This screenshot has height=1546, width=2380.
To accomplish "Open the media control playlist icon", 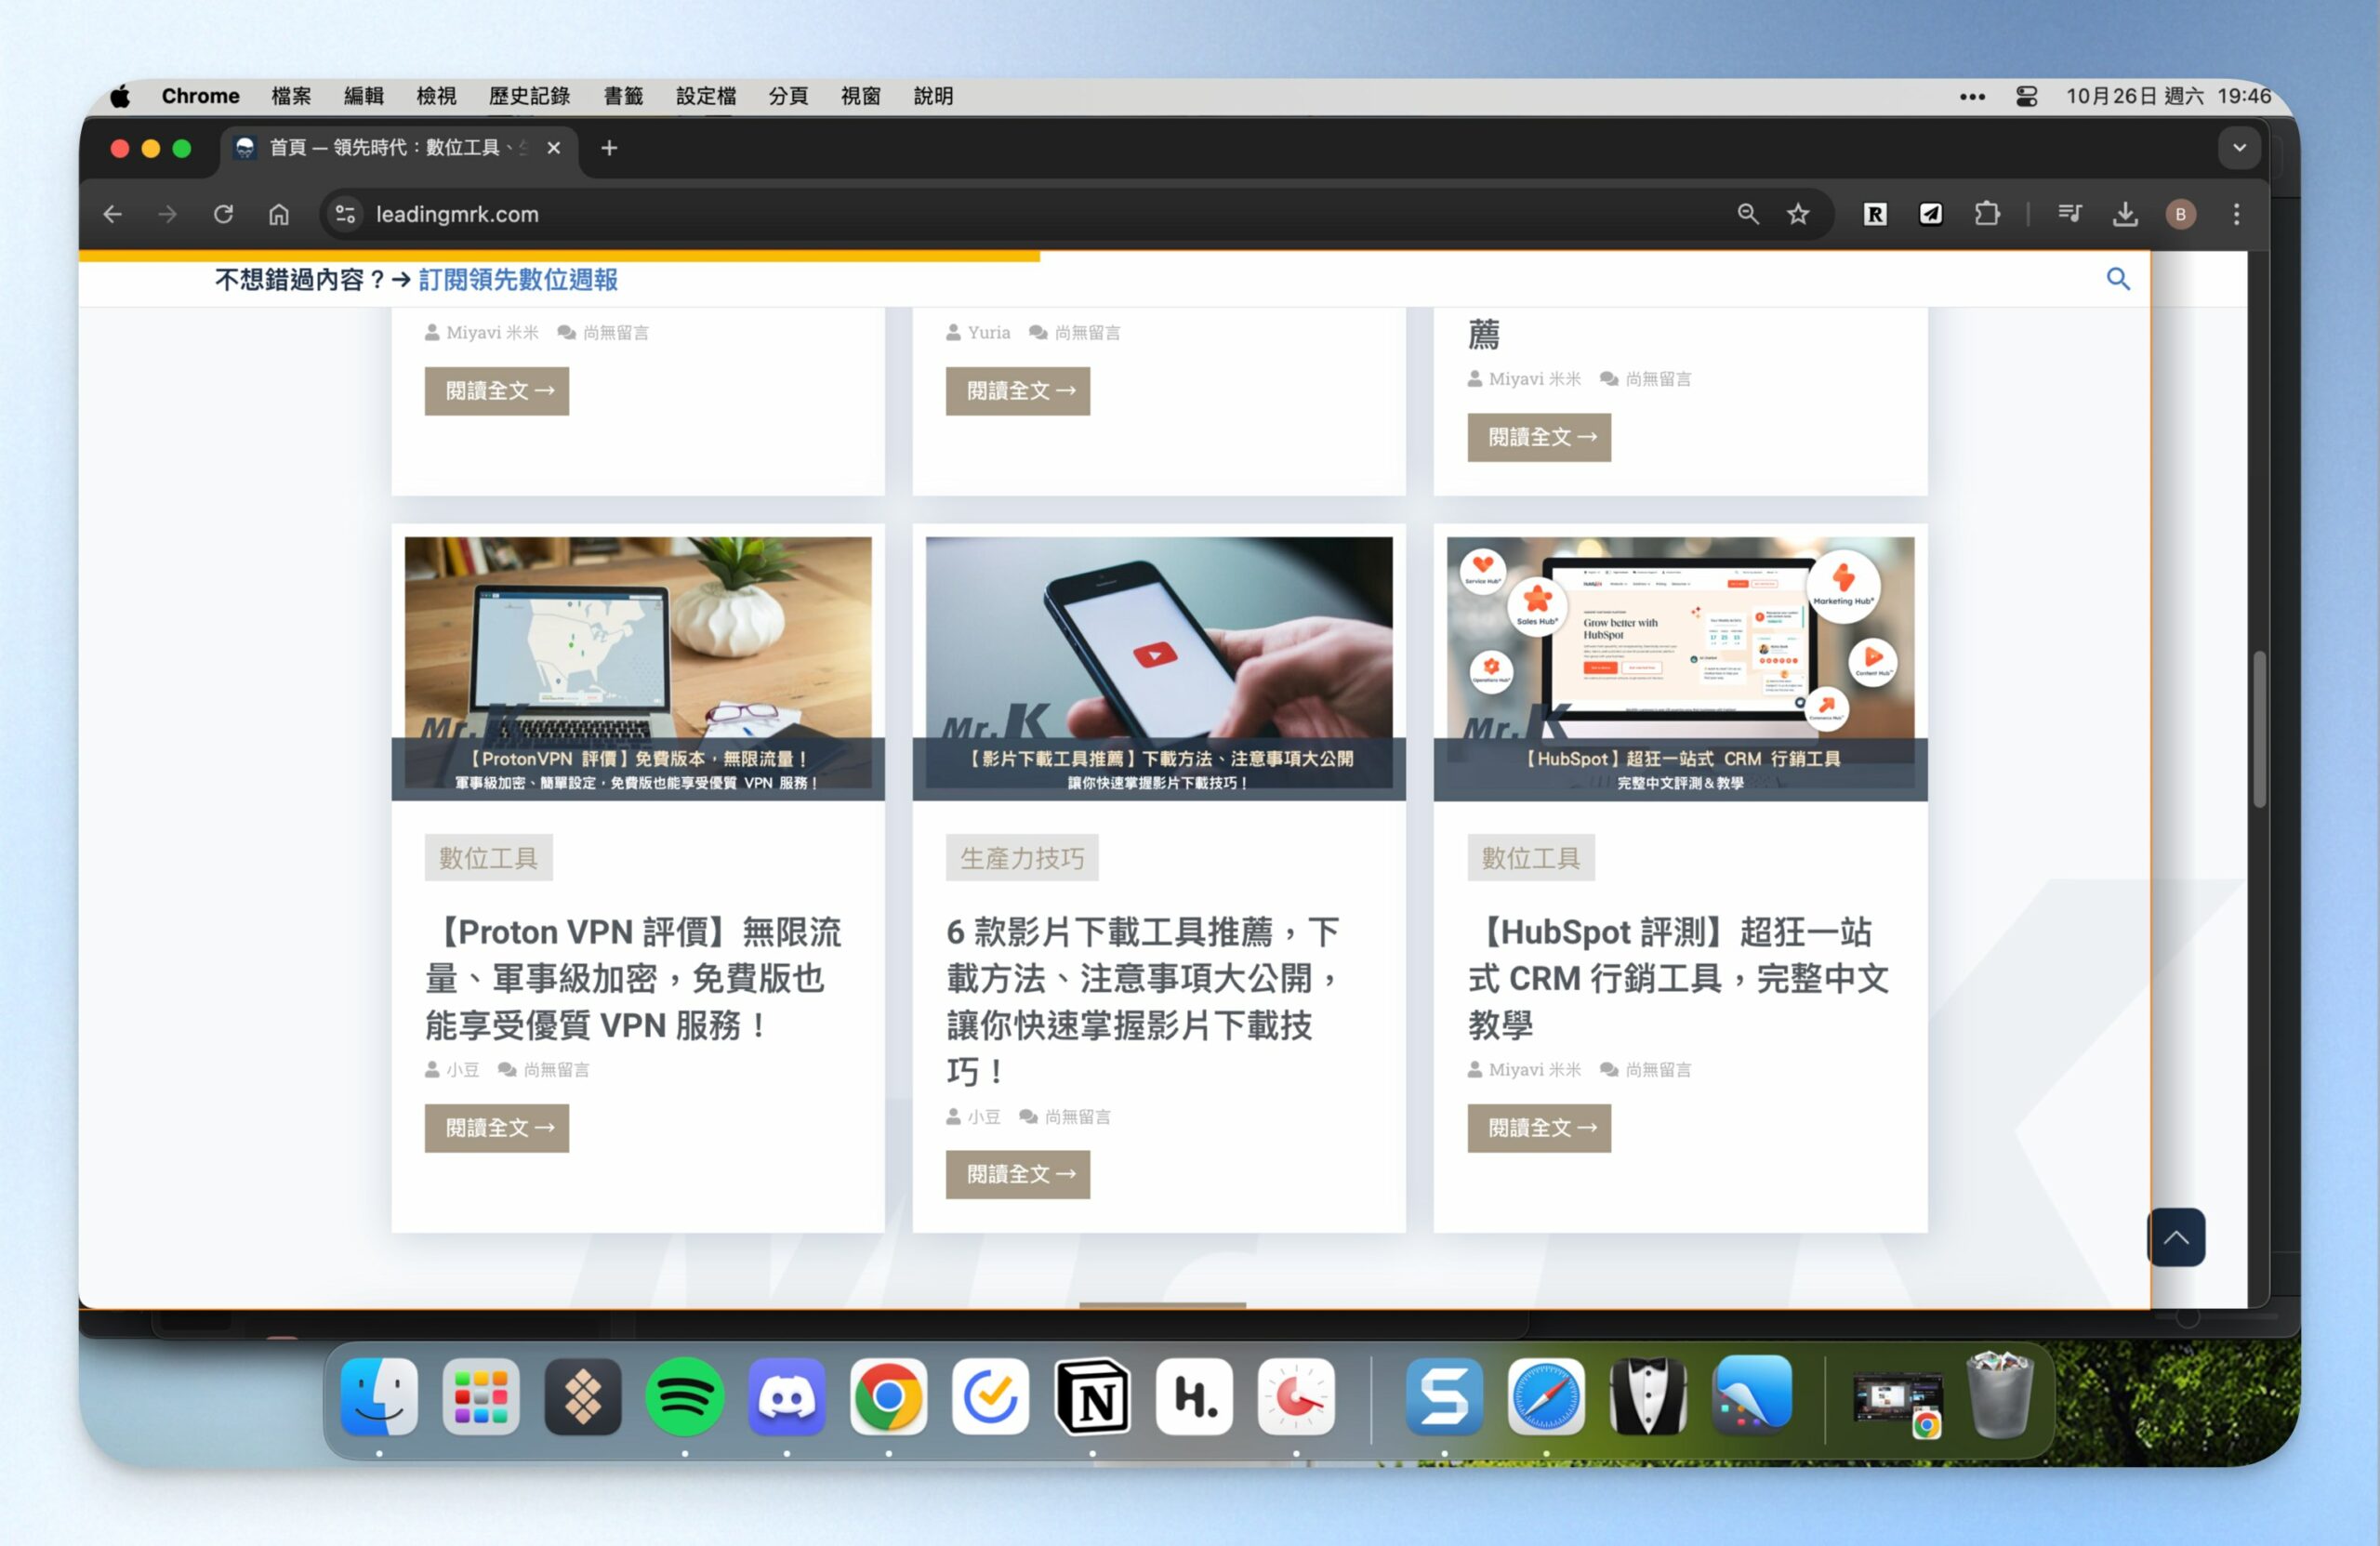I will point(2069,214).
